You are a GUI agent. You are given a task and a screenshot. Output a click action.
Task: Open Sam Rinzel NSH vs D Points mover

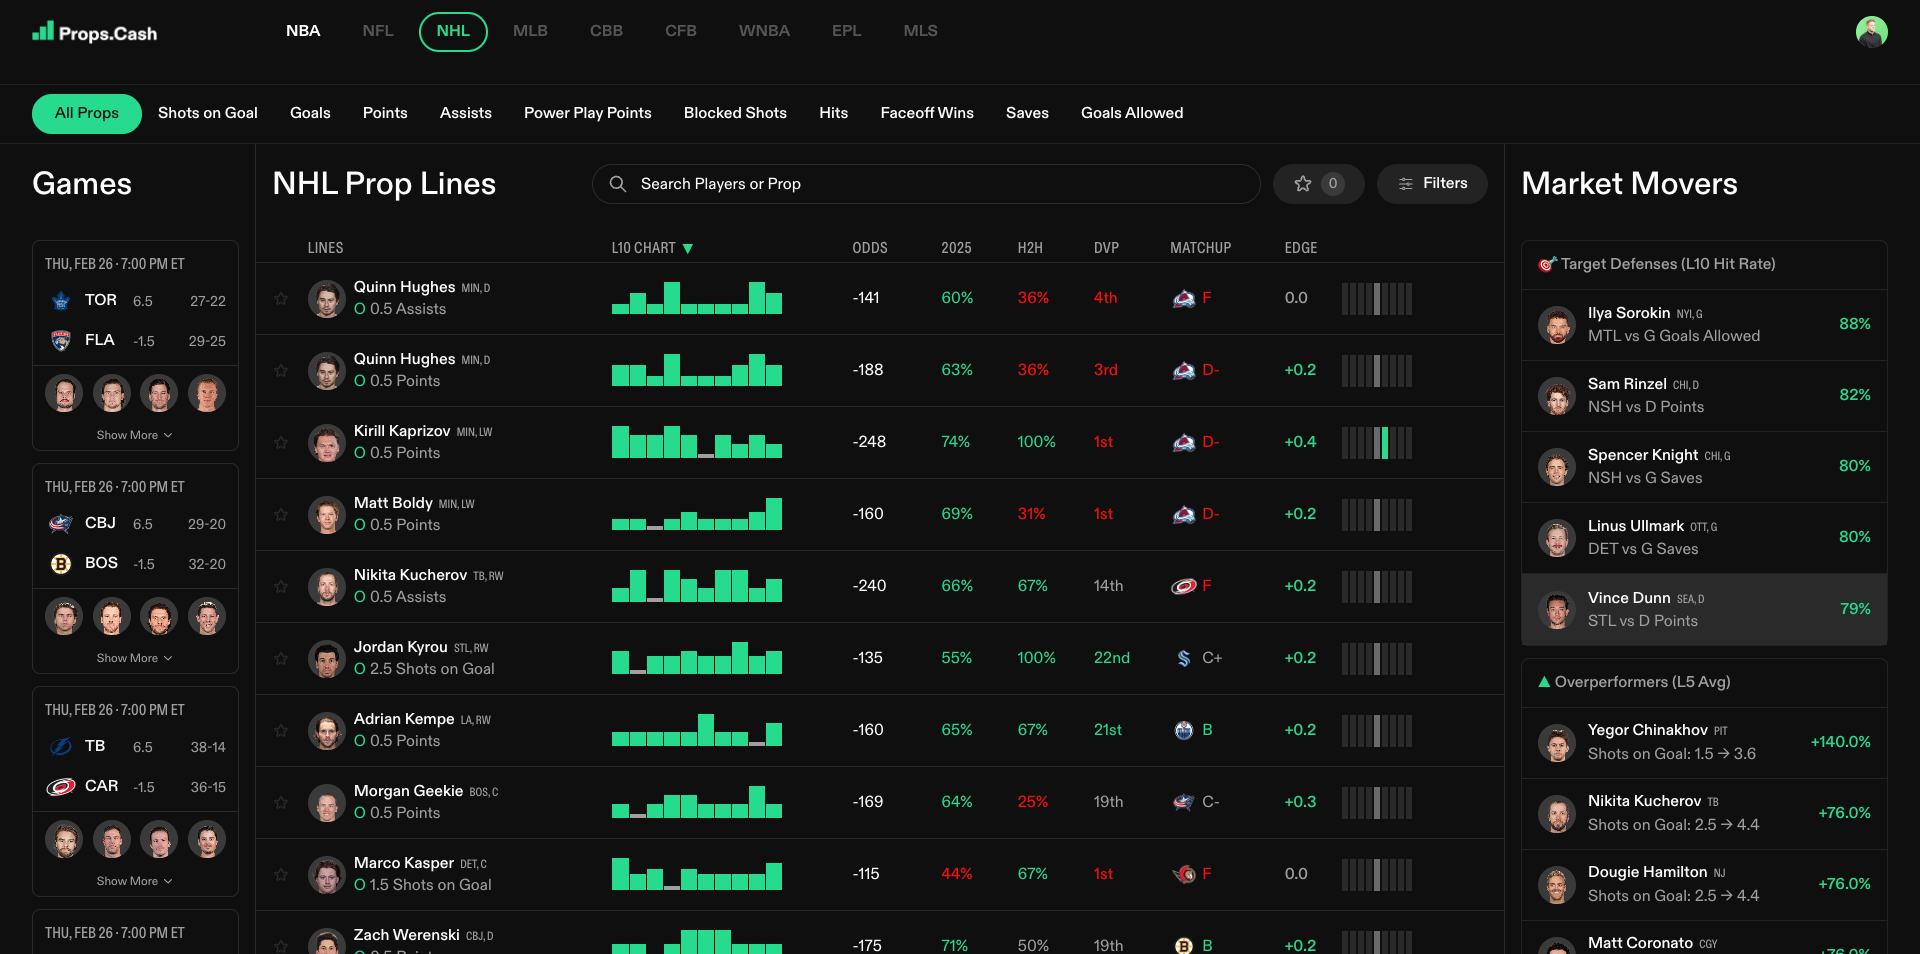(x=1704, y=396)
